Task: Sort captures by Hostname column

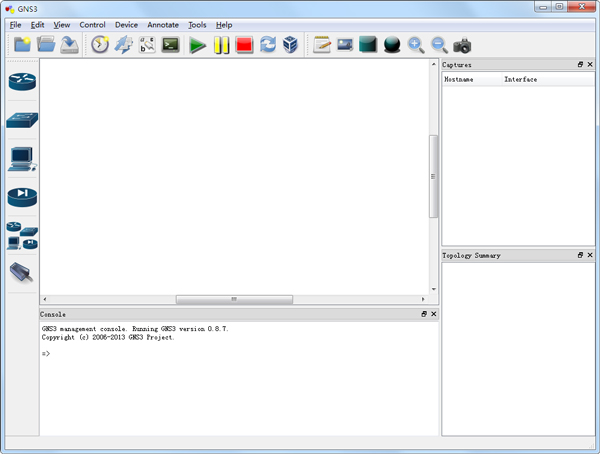Action: point(471,79)
